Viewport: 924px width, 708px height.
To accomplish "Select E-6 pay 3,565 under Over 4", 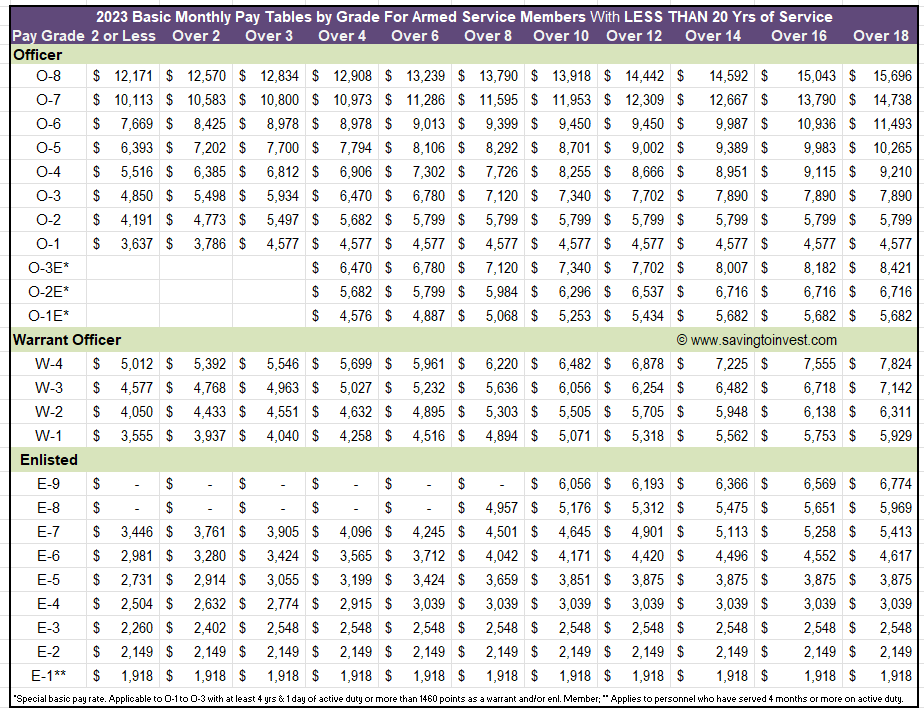I will [356, 556].
